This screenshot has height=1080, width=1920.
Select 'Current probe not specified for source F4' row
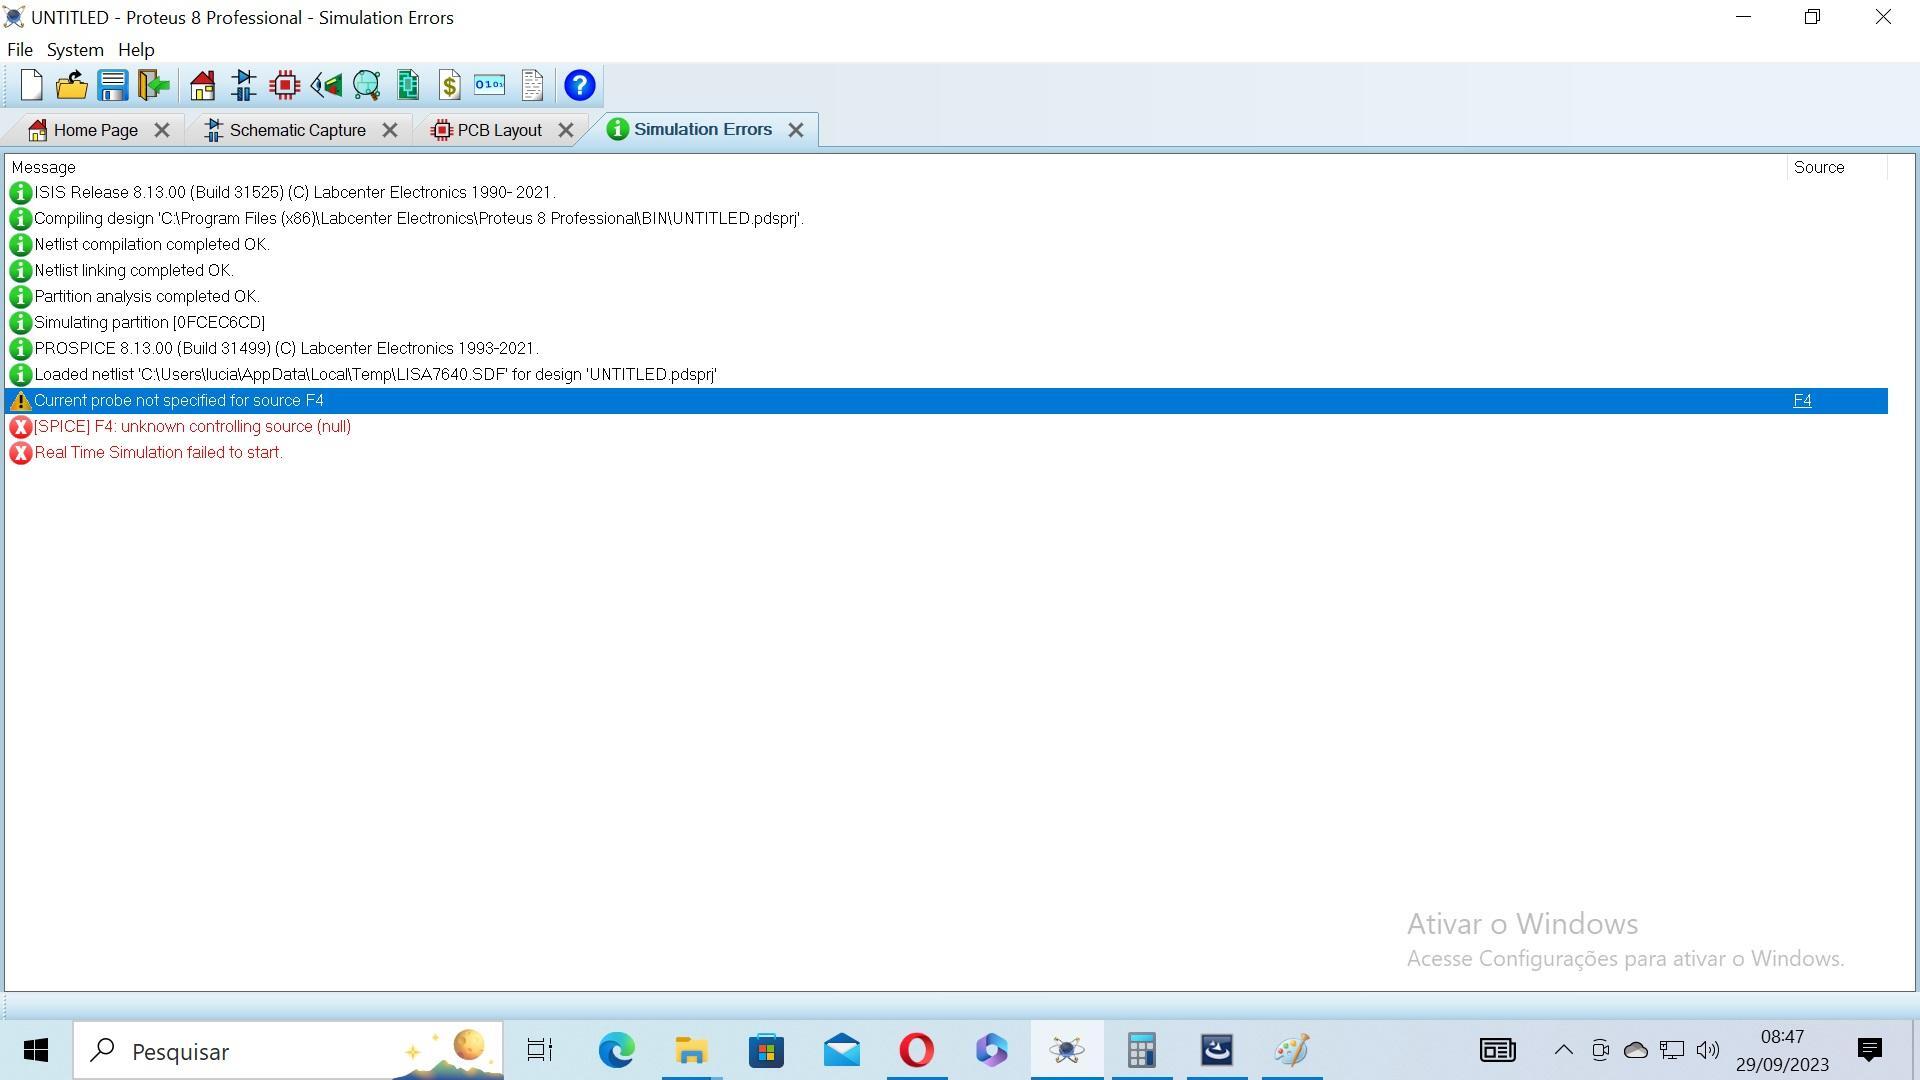(x=947, y=401)
